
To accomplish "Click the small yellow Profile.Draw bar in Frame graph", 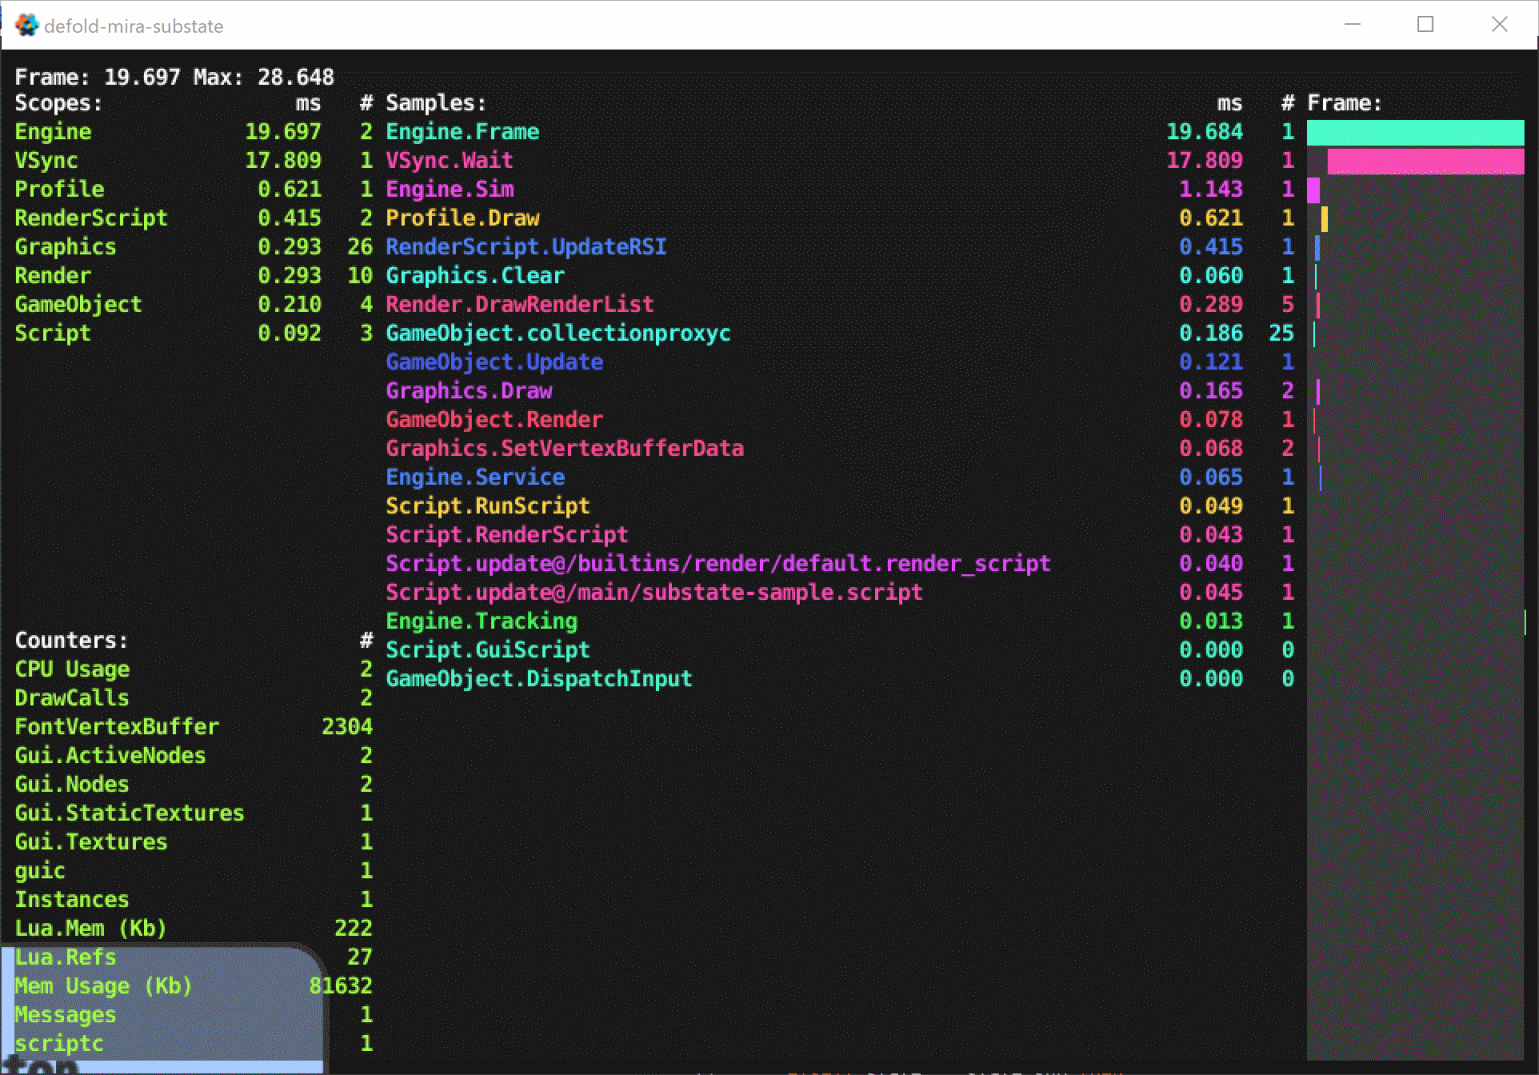I will click(x=1325, y=218).
